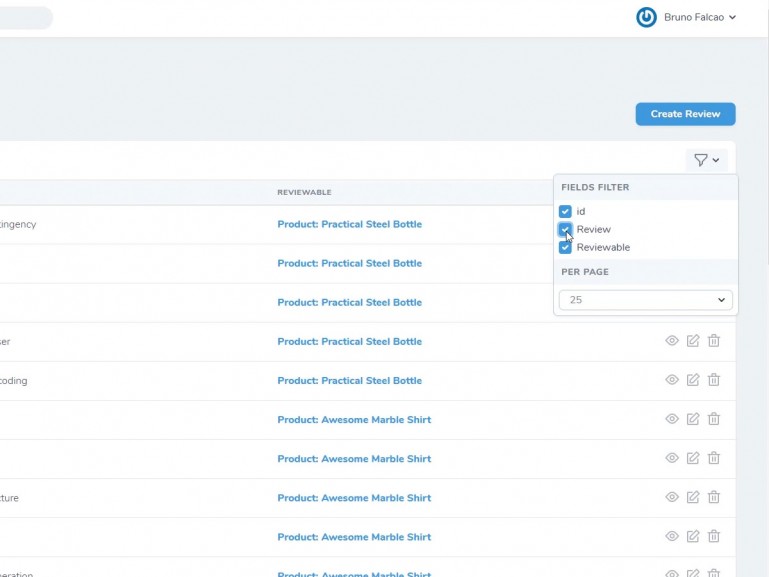Image resolution: width=769 pixels, height=577 pixels.
Task: Open Awesome Marble Shirt link in 'cture' row
Action: (x=354, y=498)
